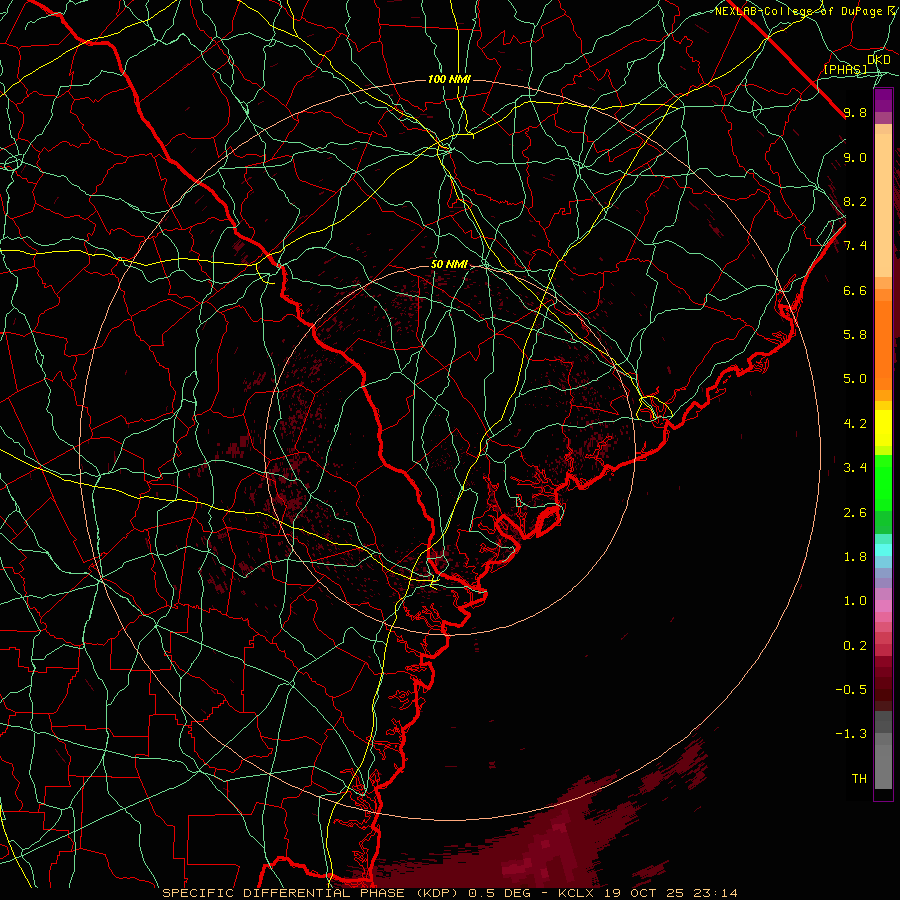Click the 8.2 value on the color scale
Image resolution: width=900 pixels, height=900 pixels.
point(855,201)
